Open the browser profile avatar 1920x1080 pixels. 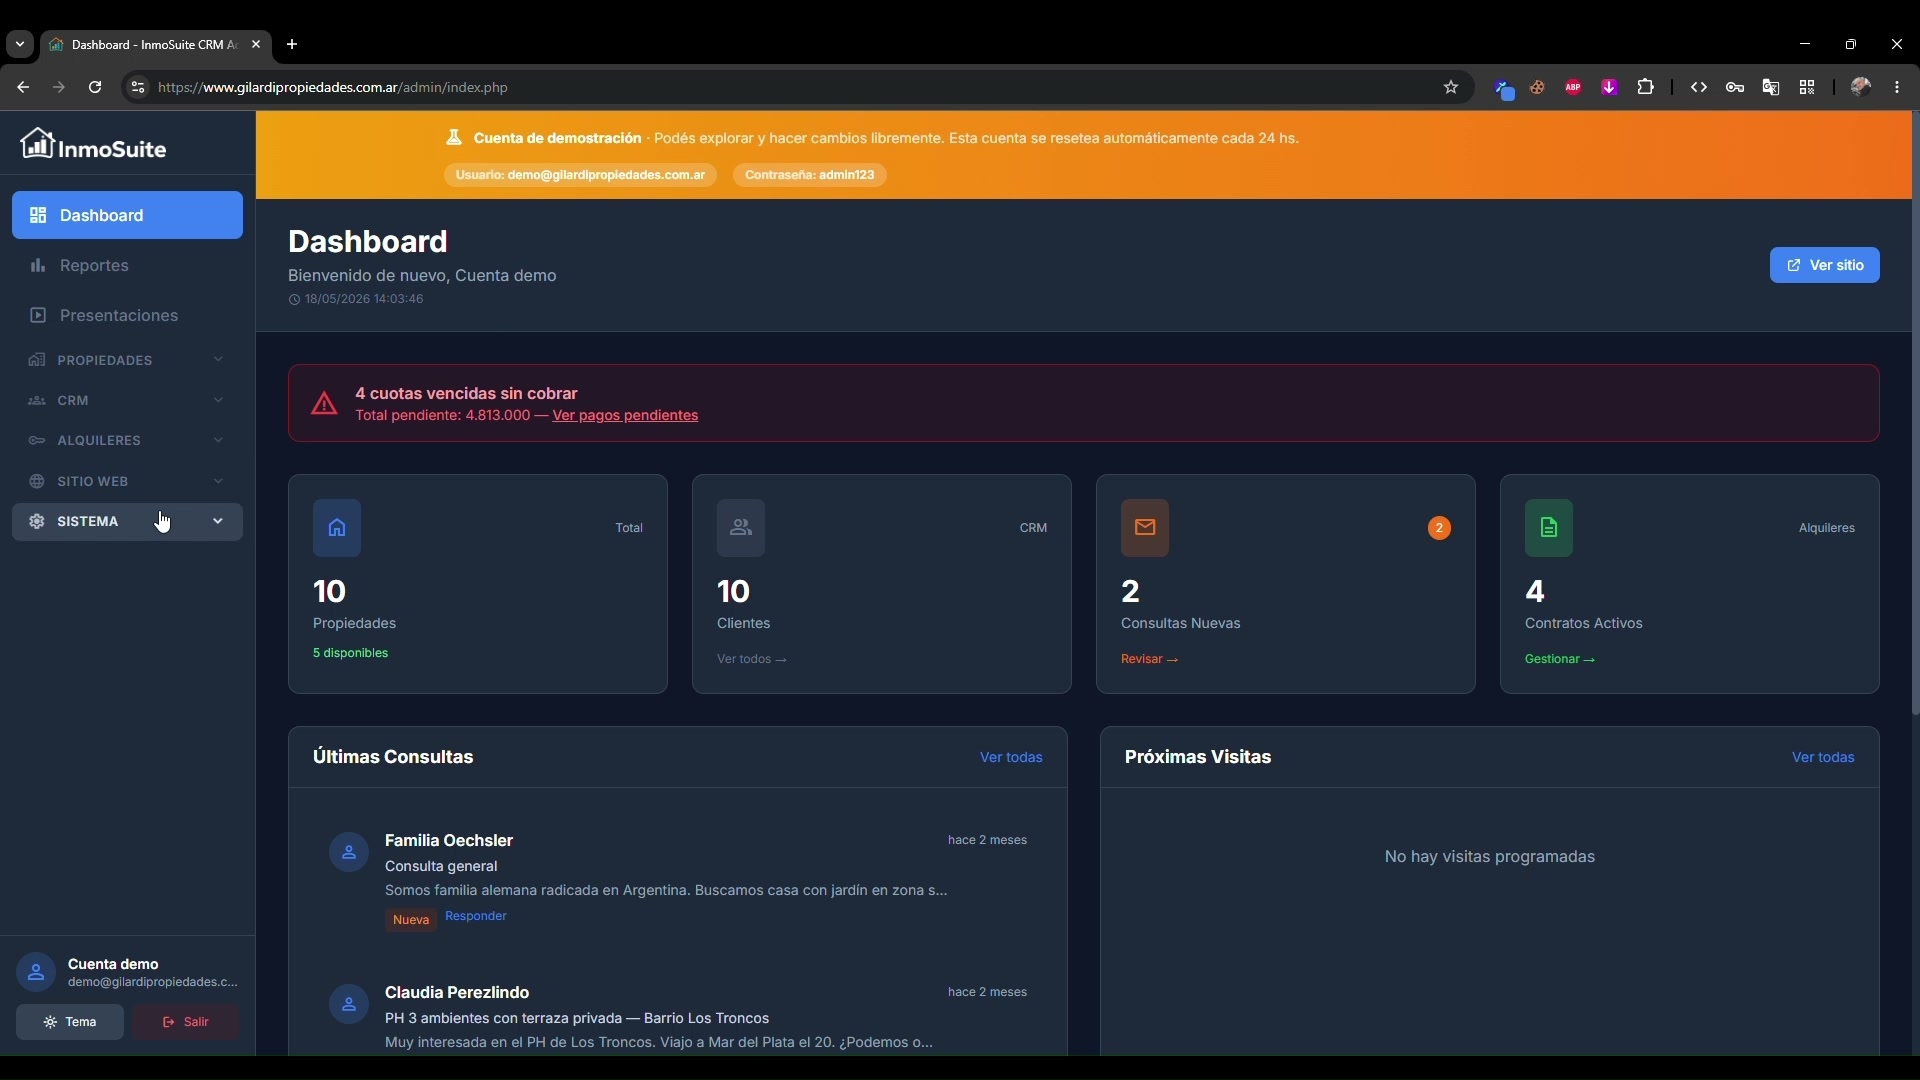point(1861,87)
